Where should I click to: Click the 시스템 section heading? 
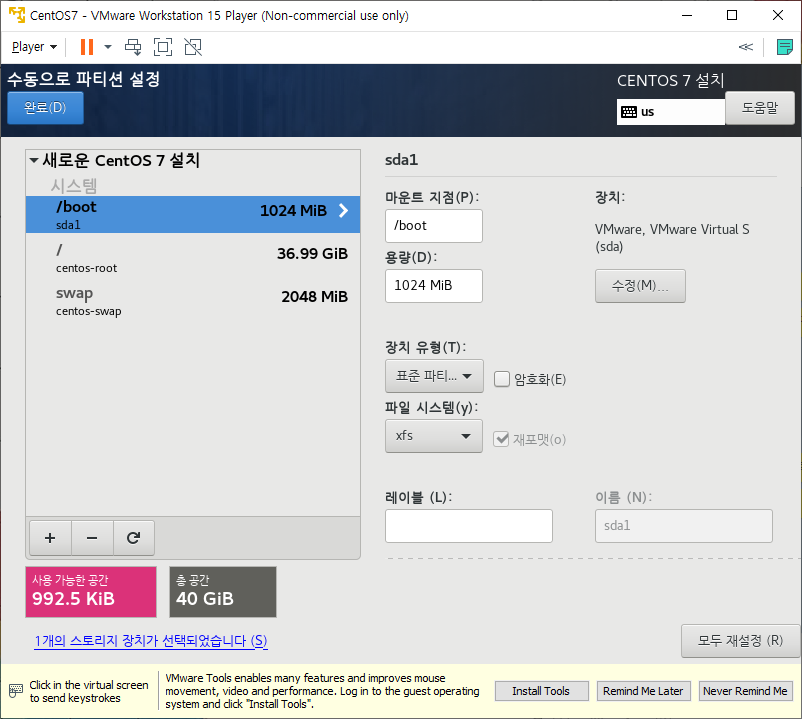pyautogui.click(x=74, y=186)
